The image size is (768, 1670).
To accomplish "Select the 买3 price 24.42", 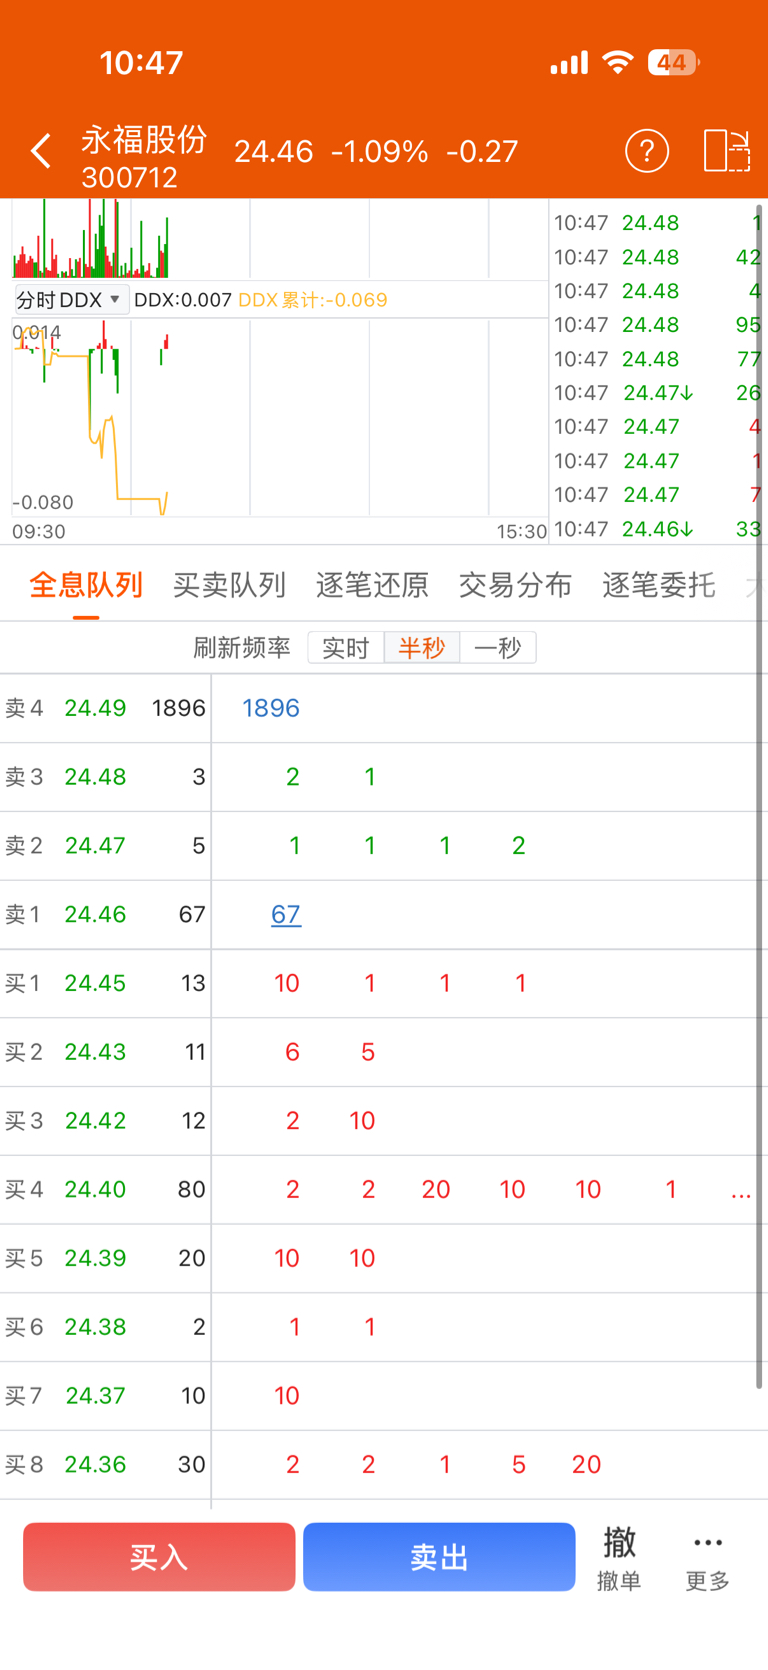I will [x=95, y=1121].
